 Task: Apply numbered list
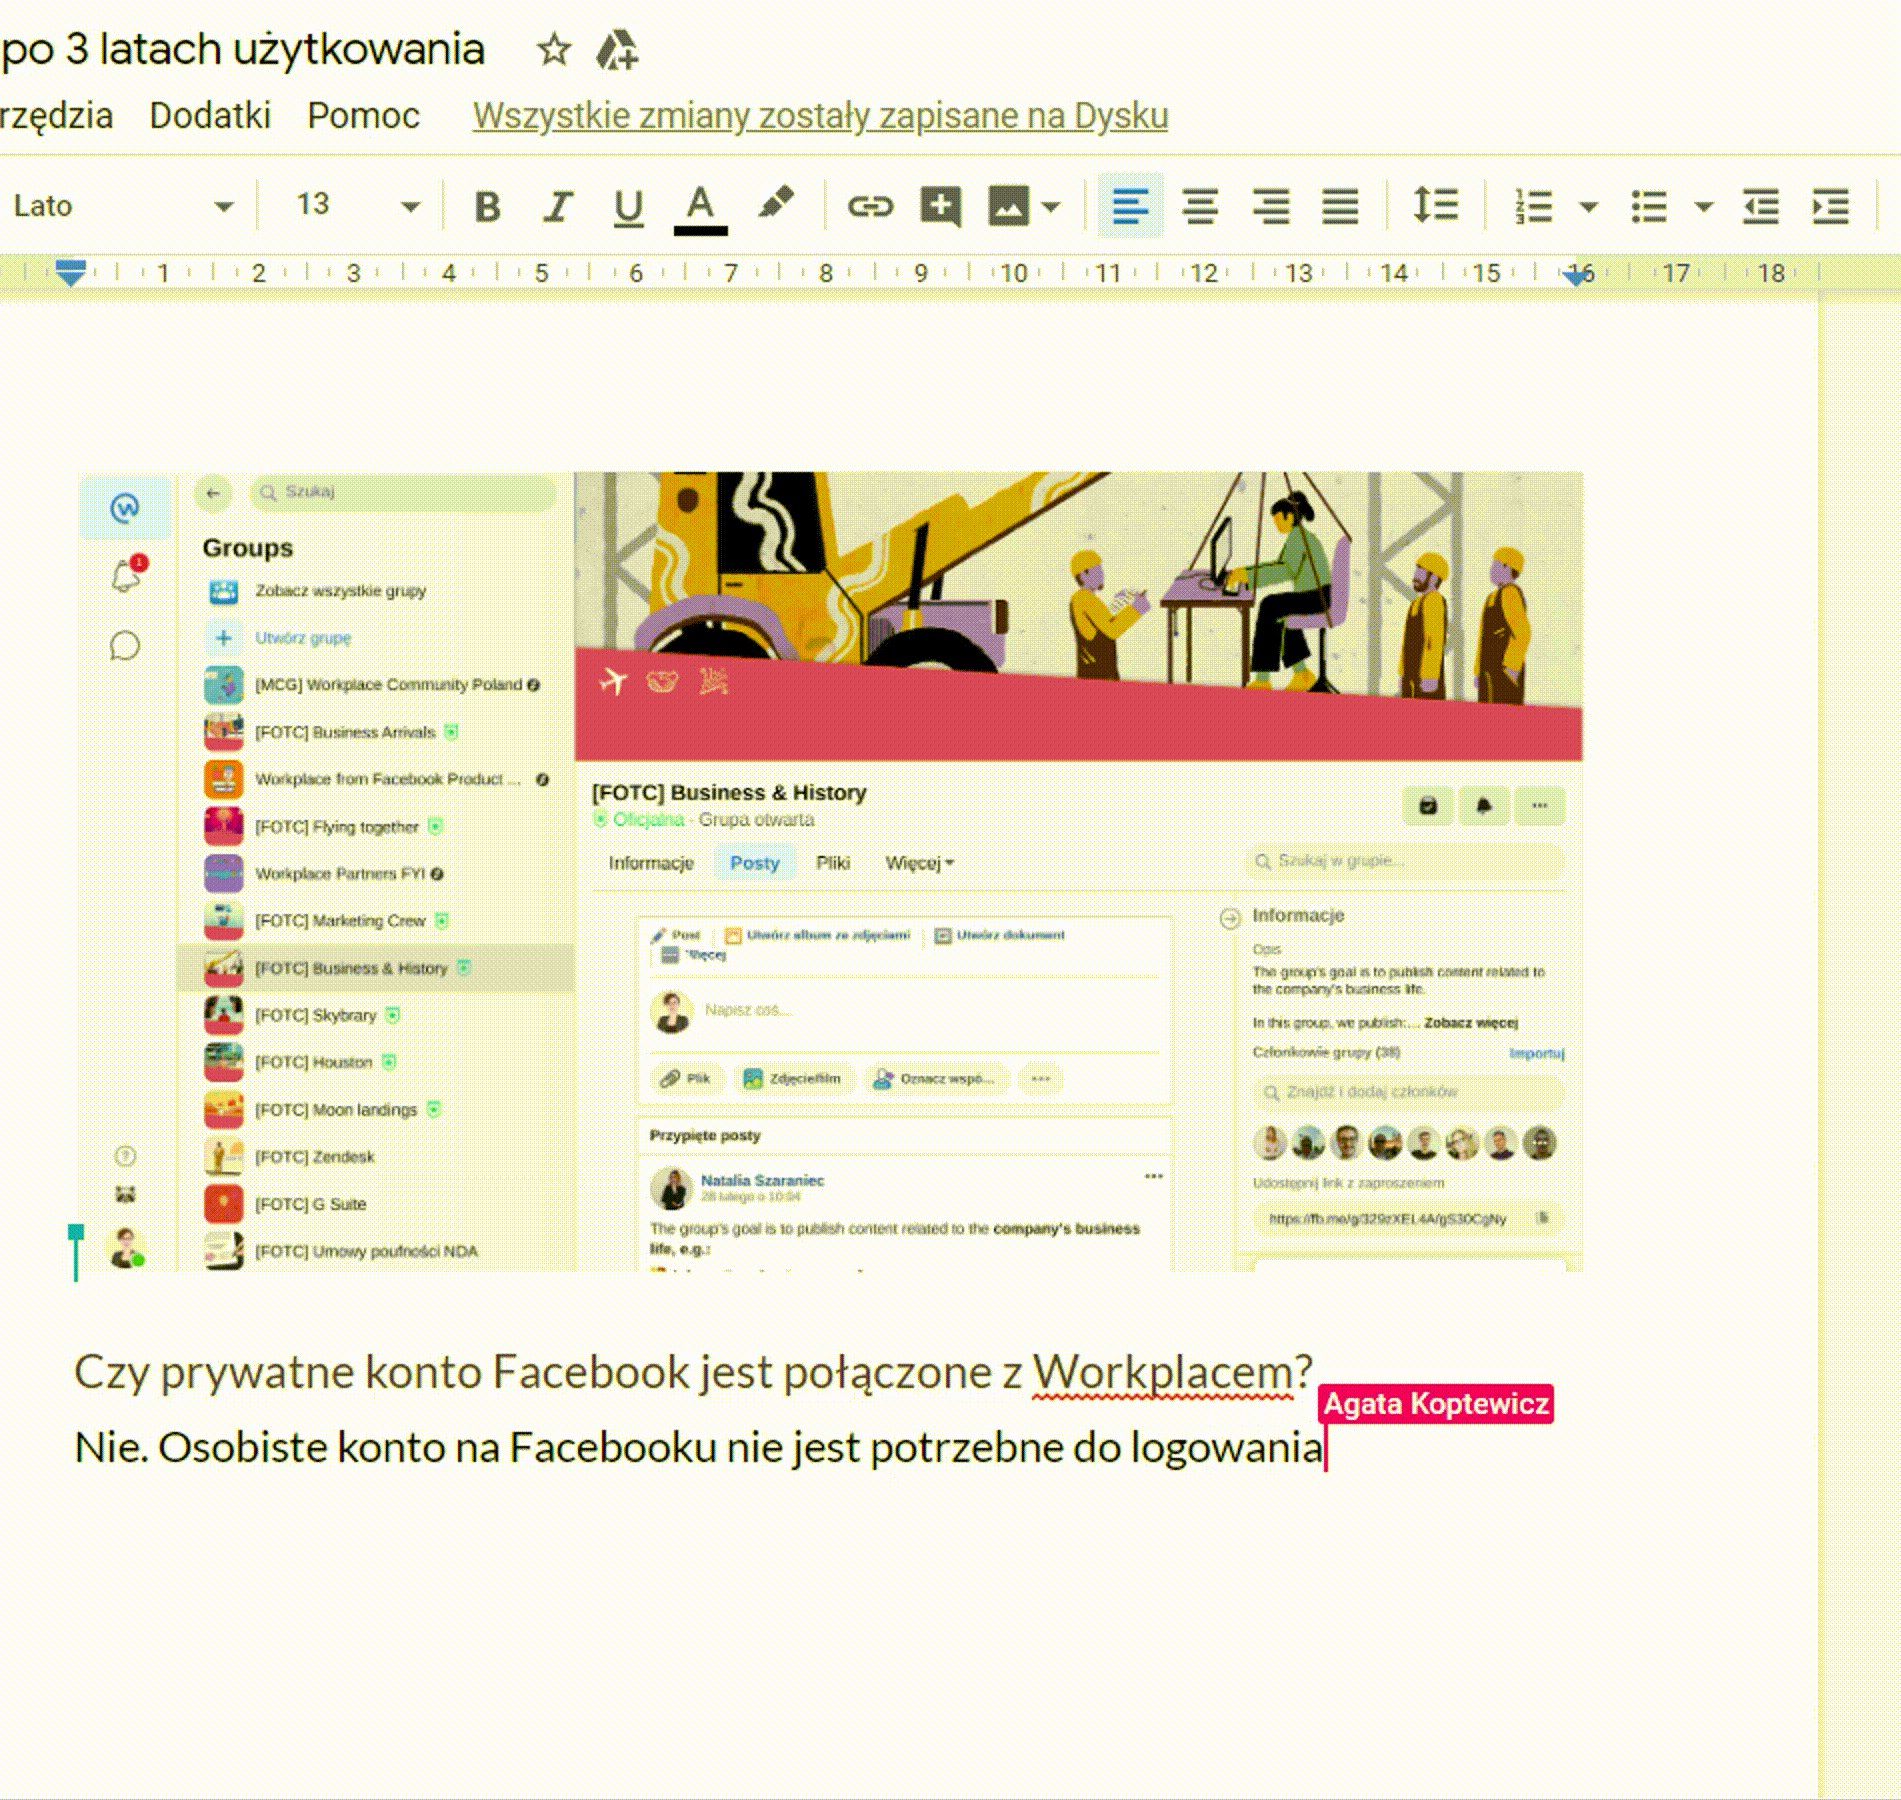1532,207
